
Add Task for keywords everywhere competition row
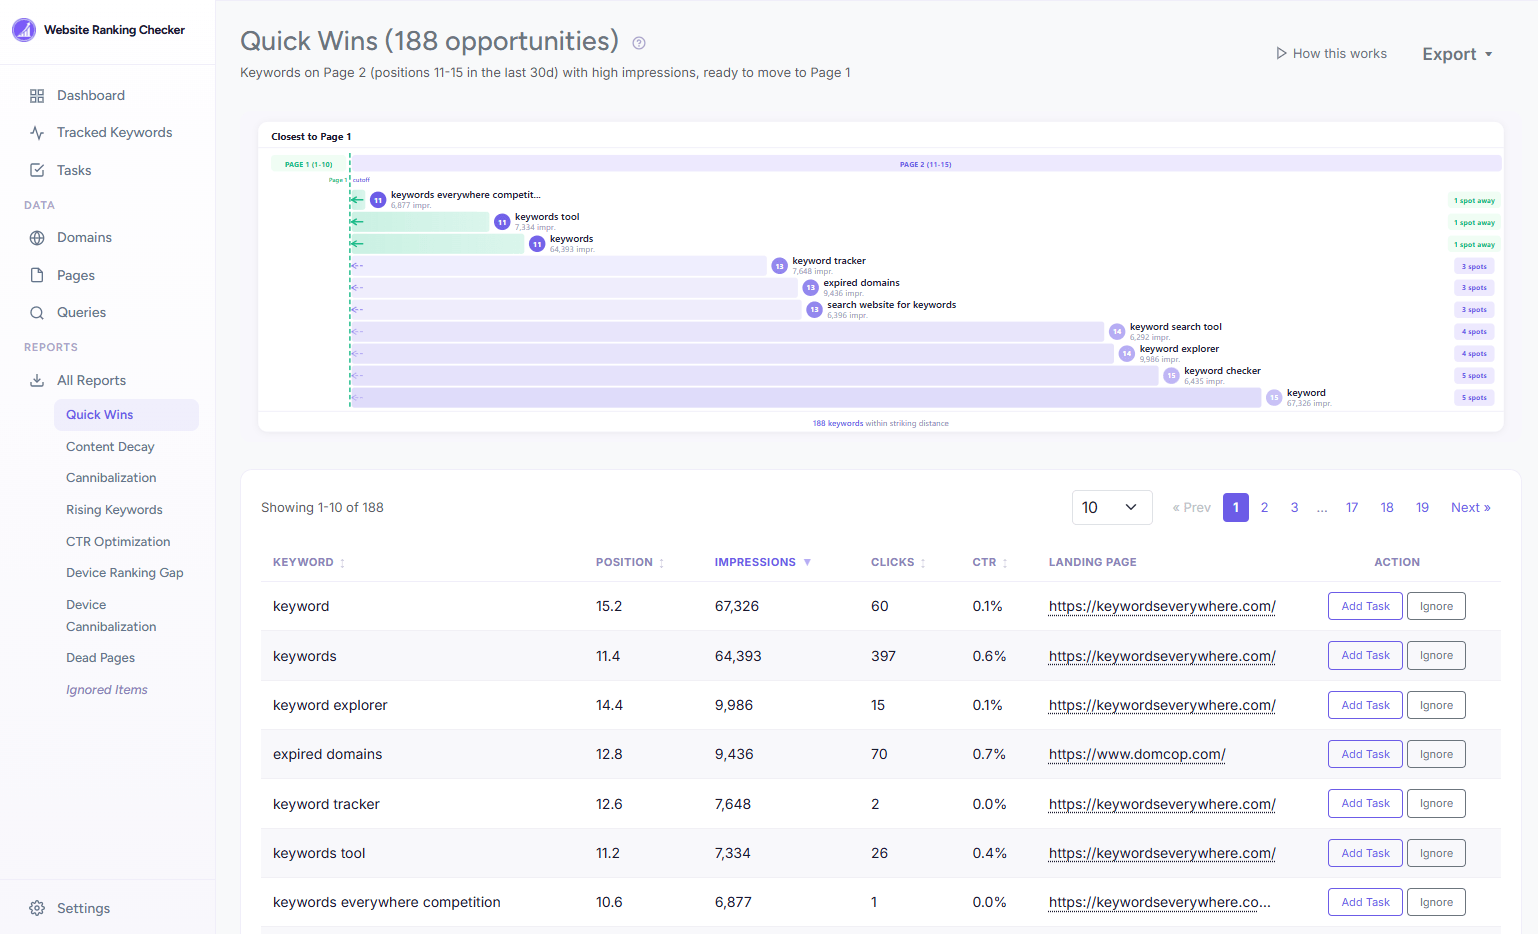point(1365,902)
